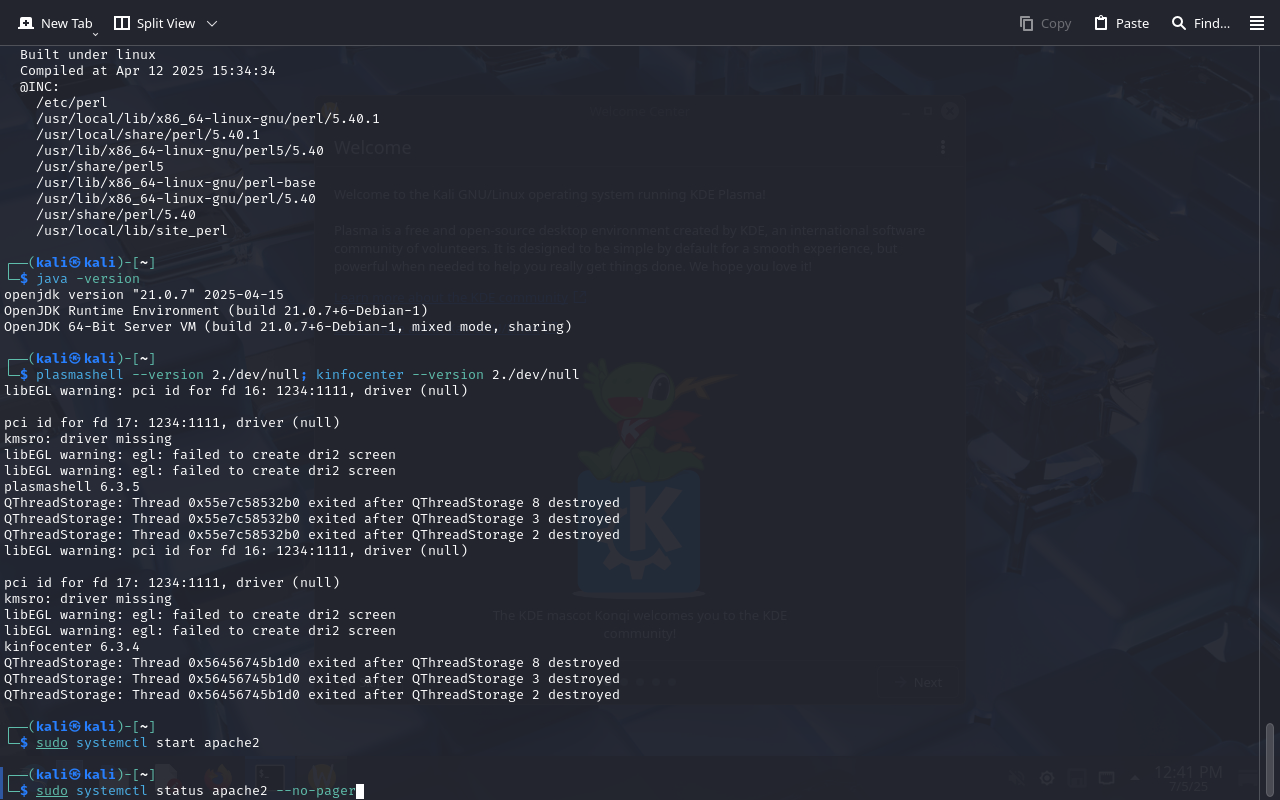Click the '/usr/share/perl/5.40' path
The image size is (1280, 800).
point(116,214)
